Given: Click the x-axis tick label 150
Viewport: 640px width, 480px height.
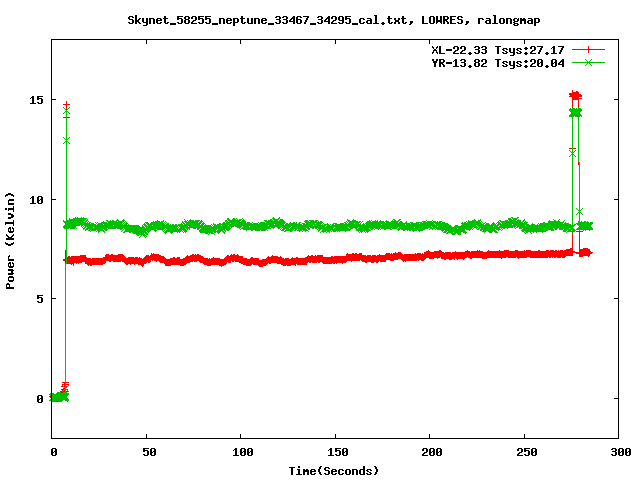Looking at the screenshot, I should pos(337,452).
